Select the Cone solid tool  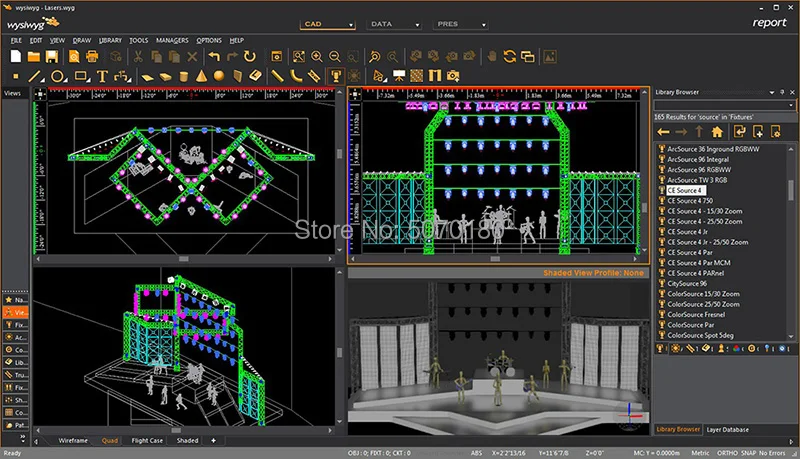(x=202, y=76)
